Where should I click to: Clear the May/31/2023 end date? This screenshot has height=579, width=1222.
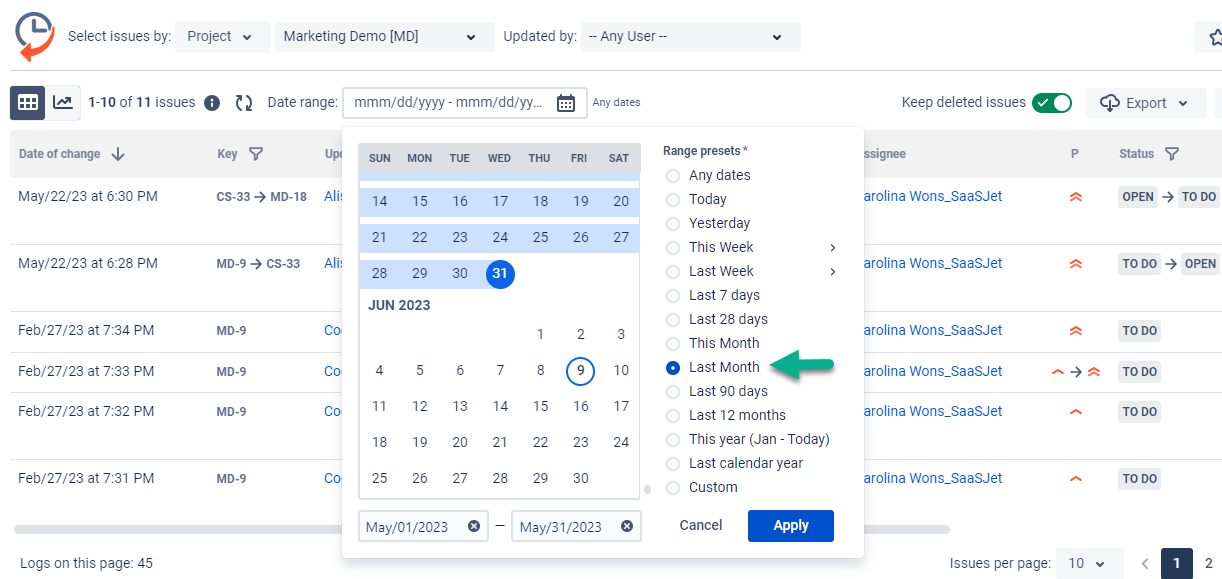pos(627,526)
